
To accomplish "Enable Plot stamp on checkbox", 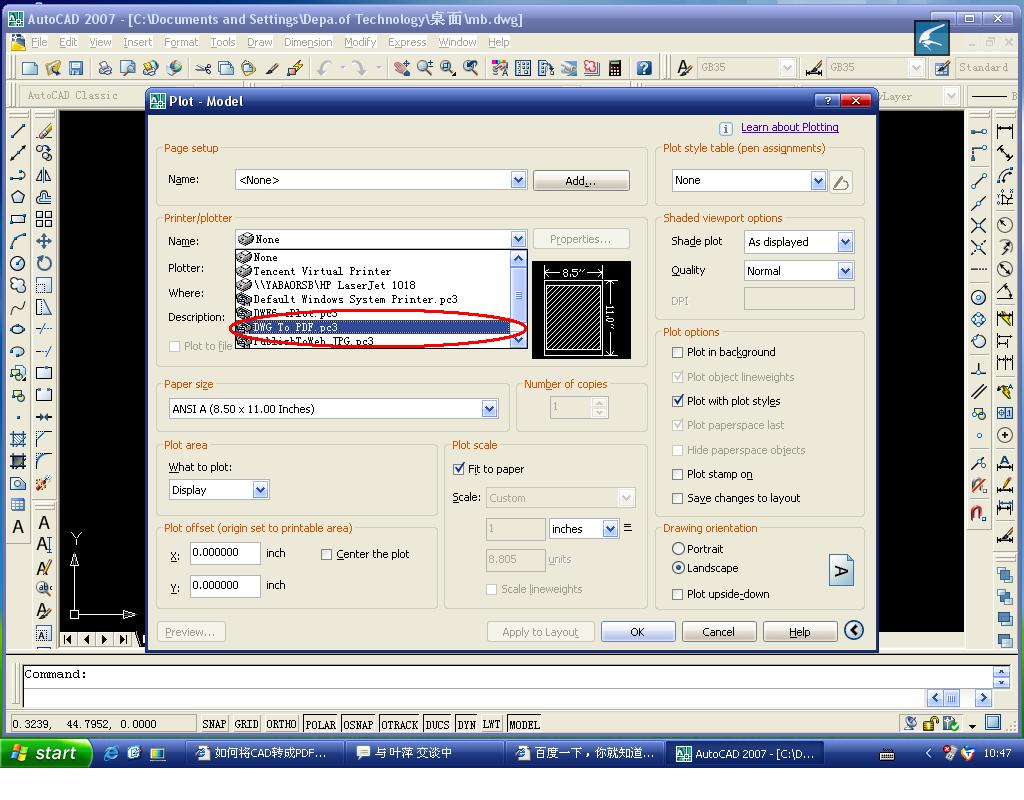I will tap(677, 474).
